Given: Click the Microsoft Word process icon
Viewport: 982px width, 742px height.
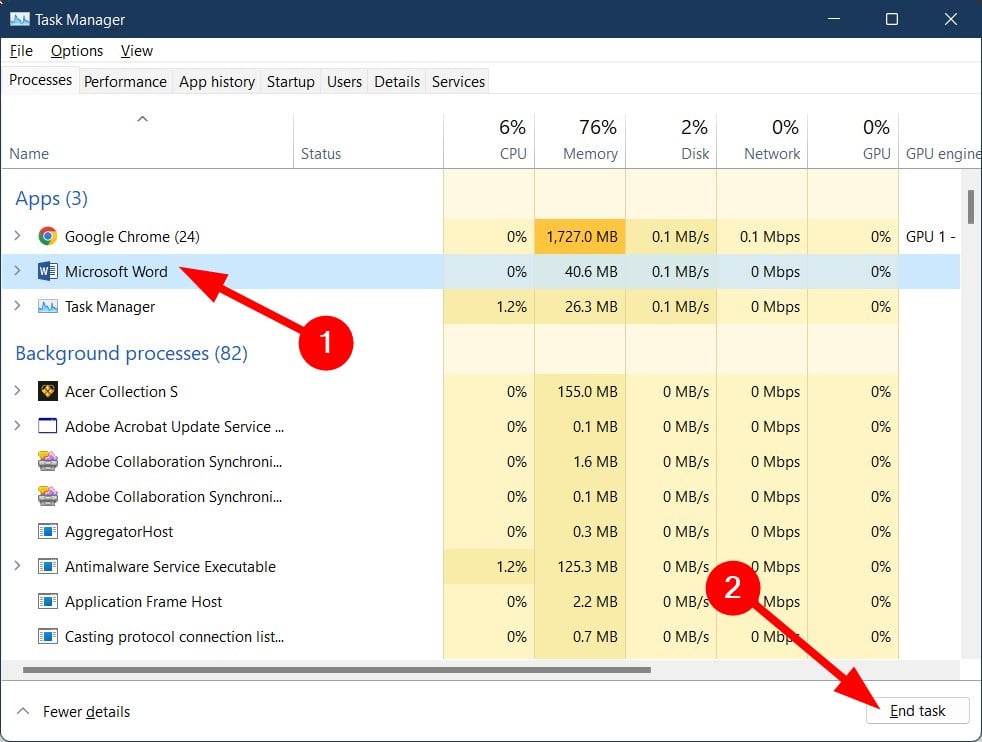Looking at the screenshot, I should pos(47,272).
